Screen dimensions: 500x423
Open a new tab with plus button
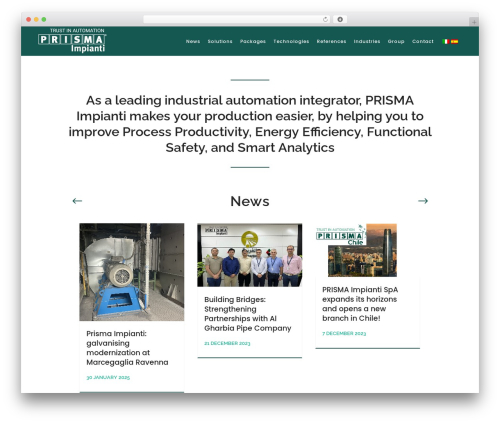474,22
